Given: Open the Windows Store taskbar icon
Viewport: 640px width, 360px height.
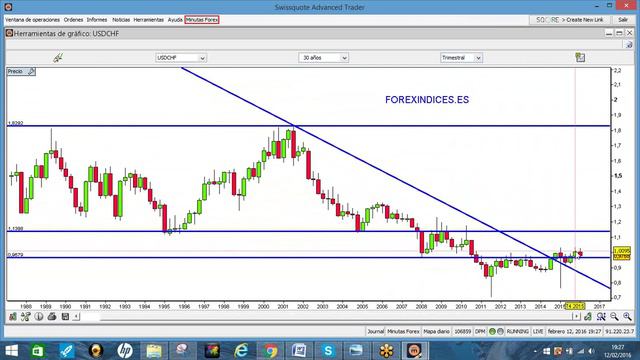Looking at the screenshot, I should click(38, 351).
